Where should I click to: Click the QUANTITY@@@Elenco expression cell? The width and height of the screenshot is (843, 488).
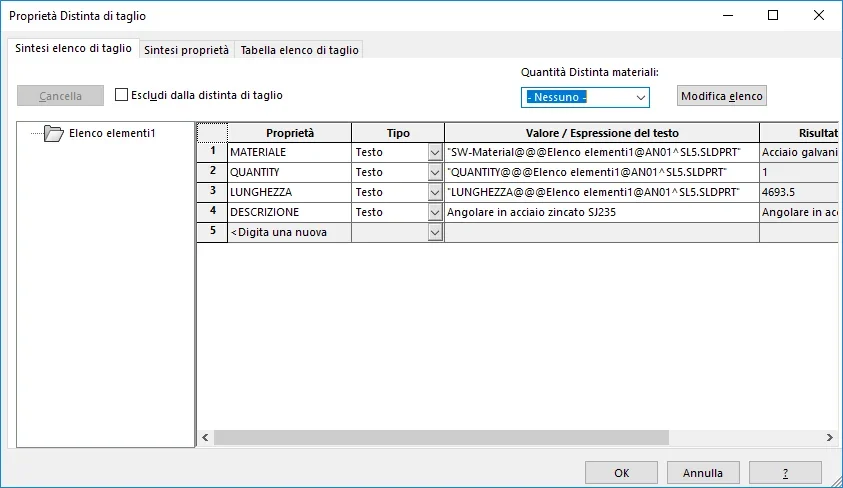(x=602, y=173)
